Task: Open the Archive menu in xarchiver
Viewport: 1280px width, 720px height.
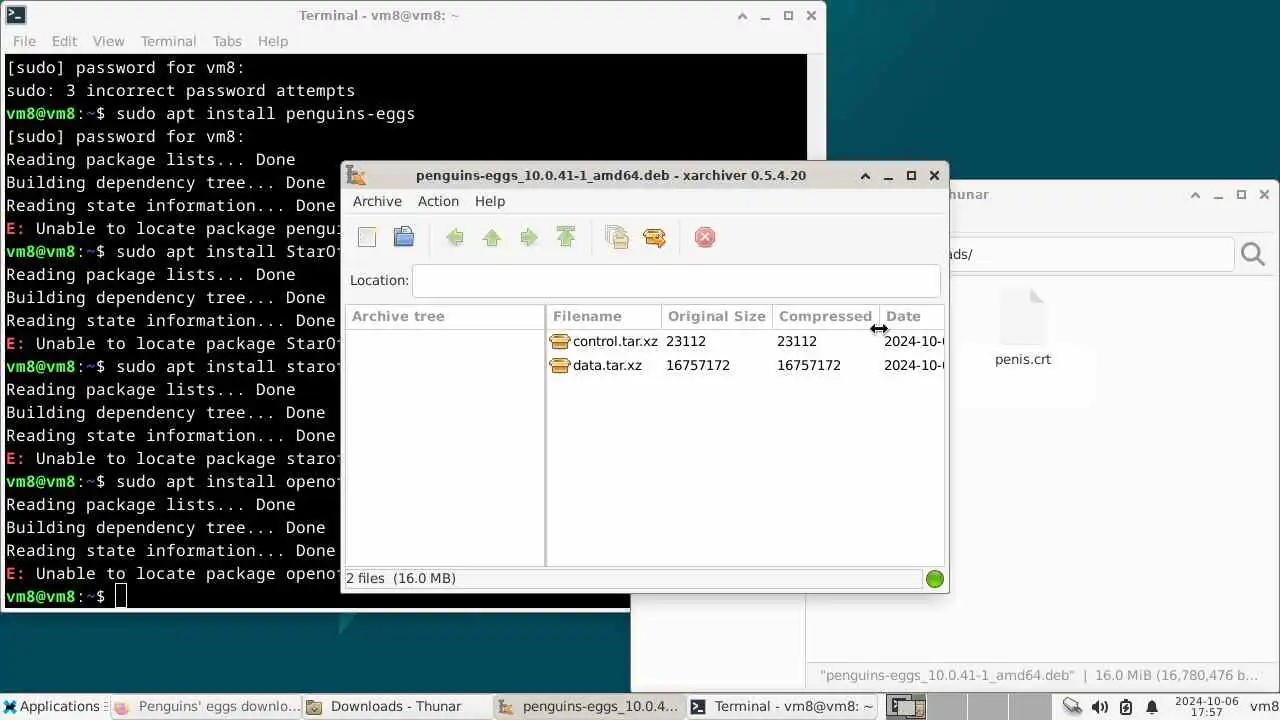Action: [x=377, y=201]
